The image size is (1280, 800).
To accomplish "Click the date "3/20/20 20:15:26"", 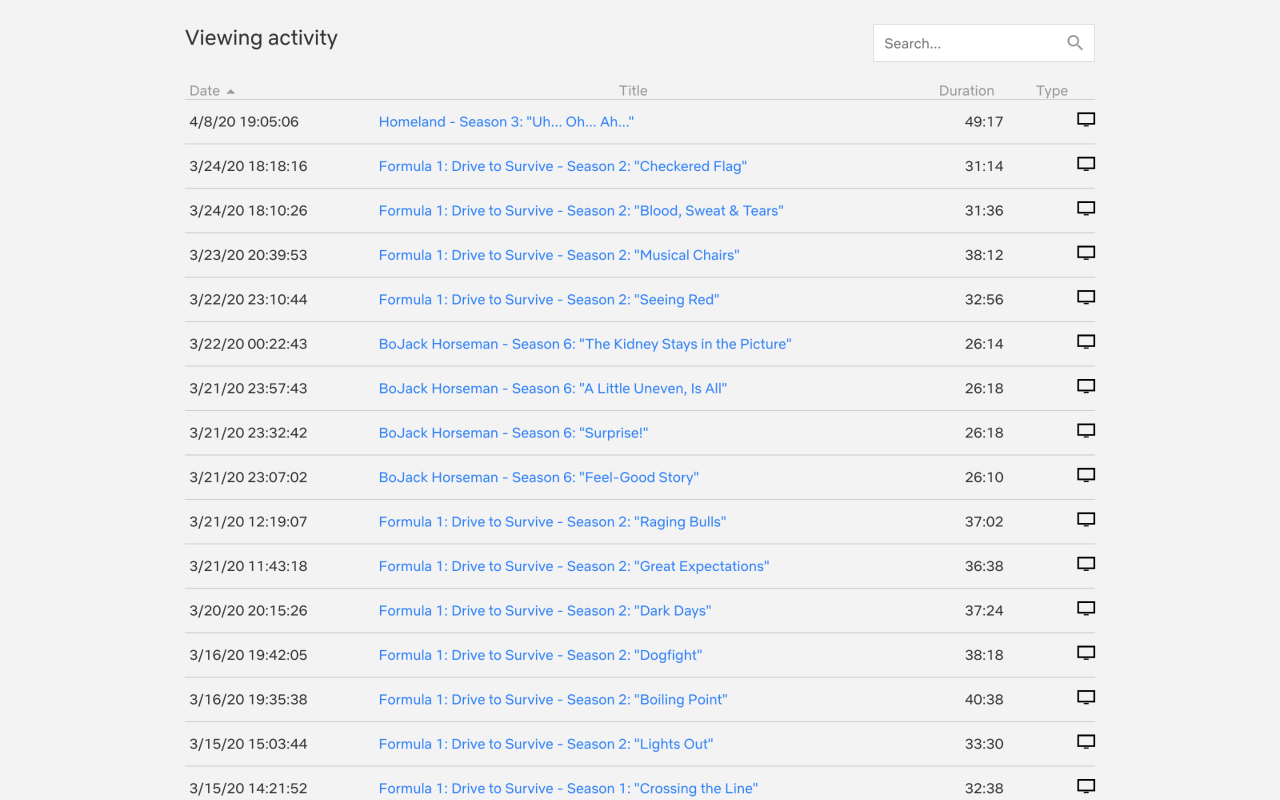I will [x=248, y=610].
